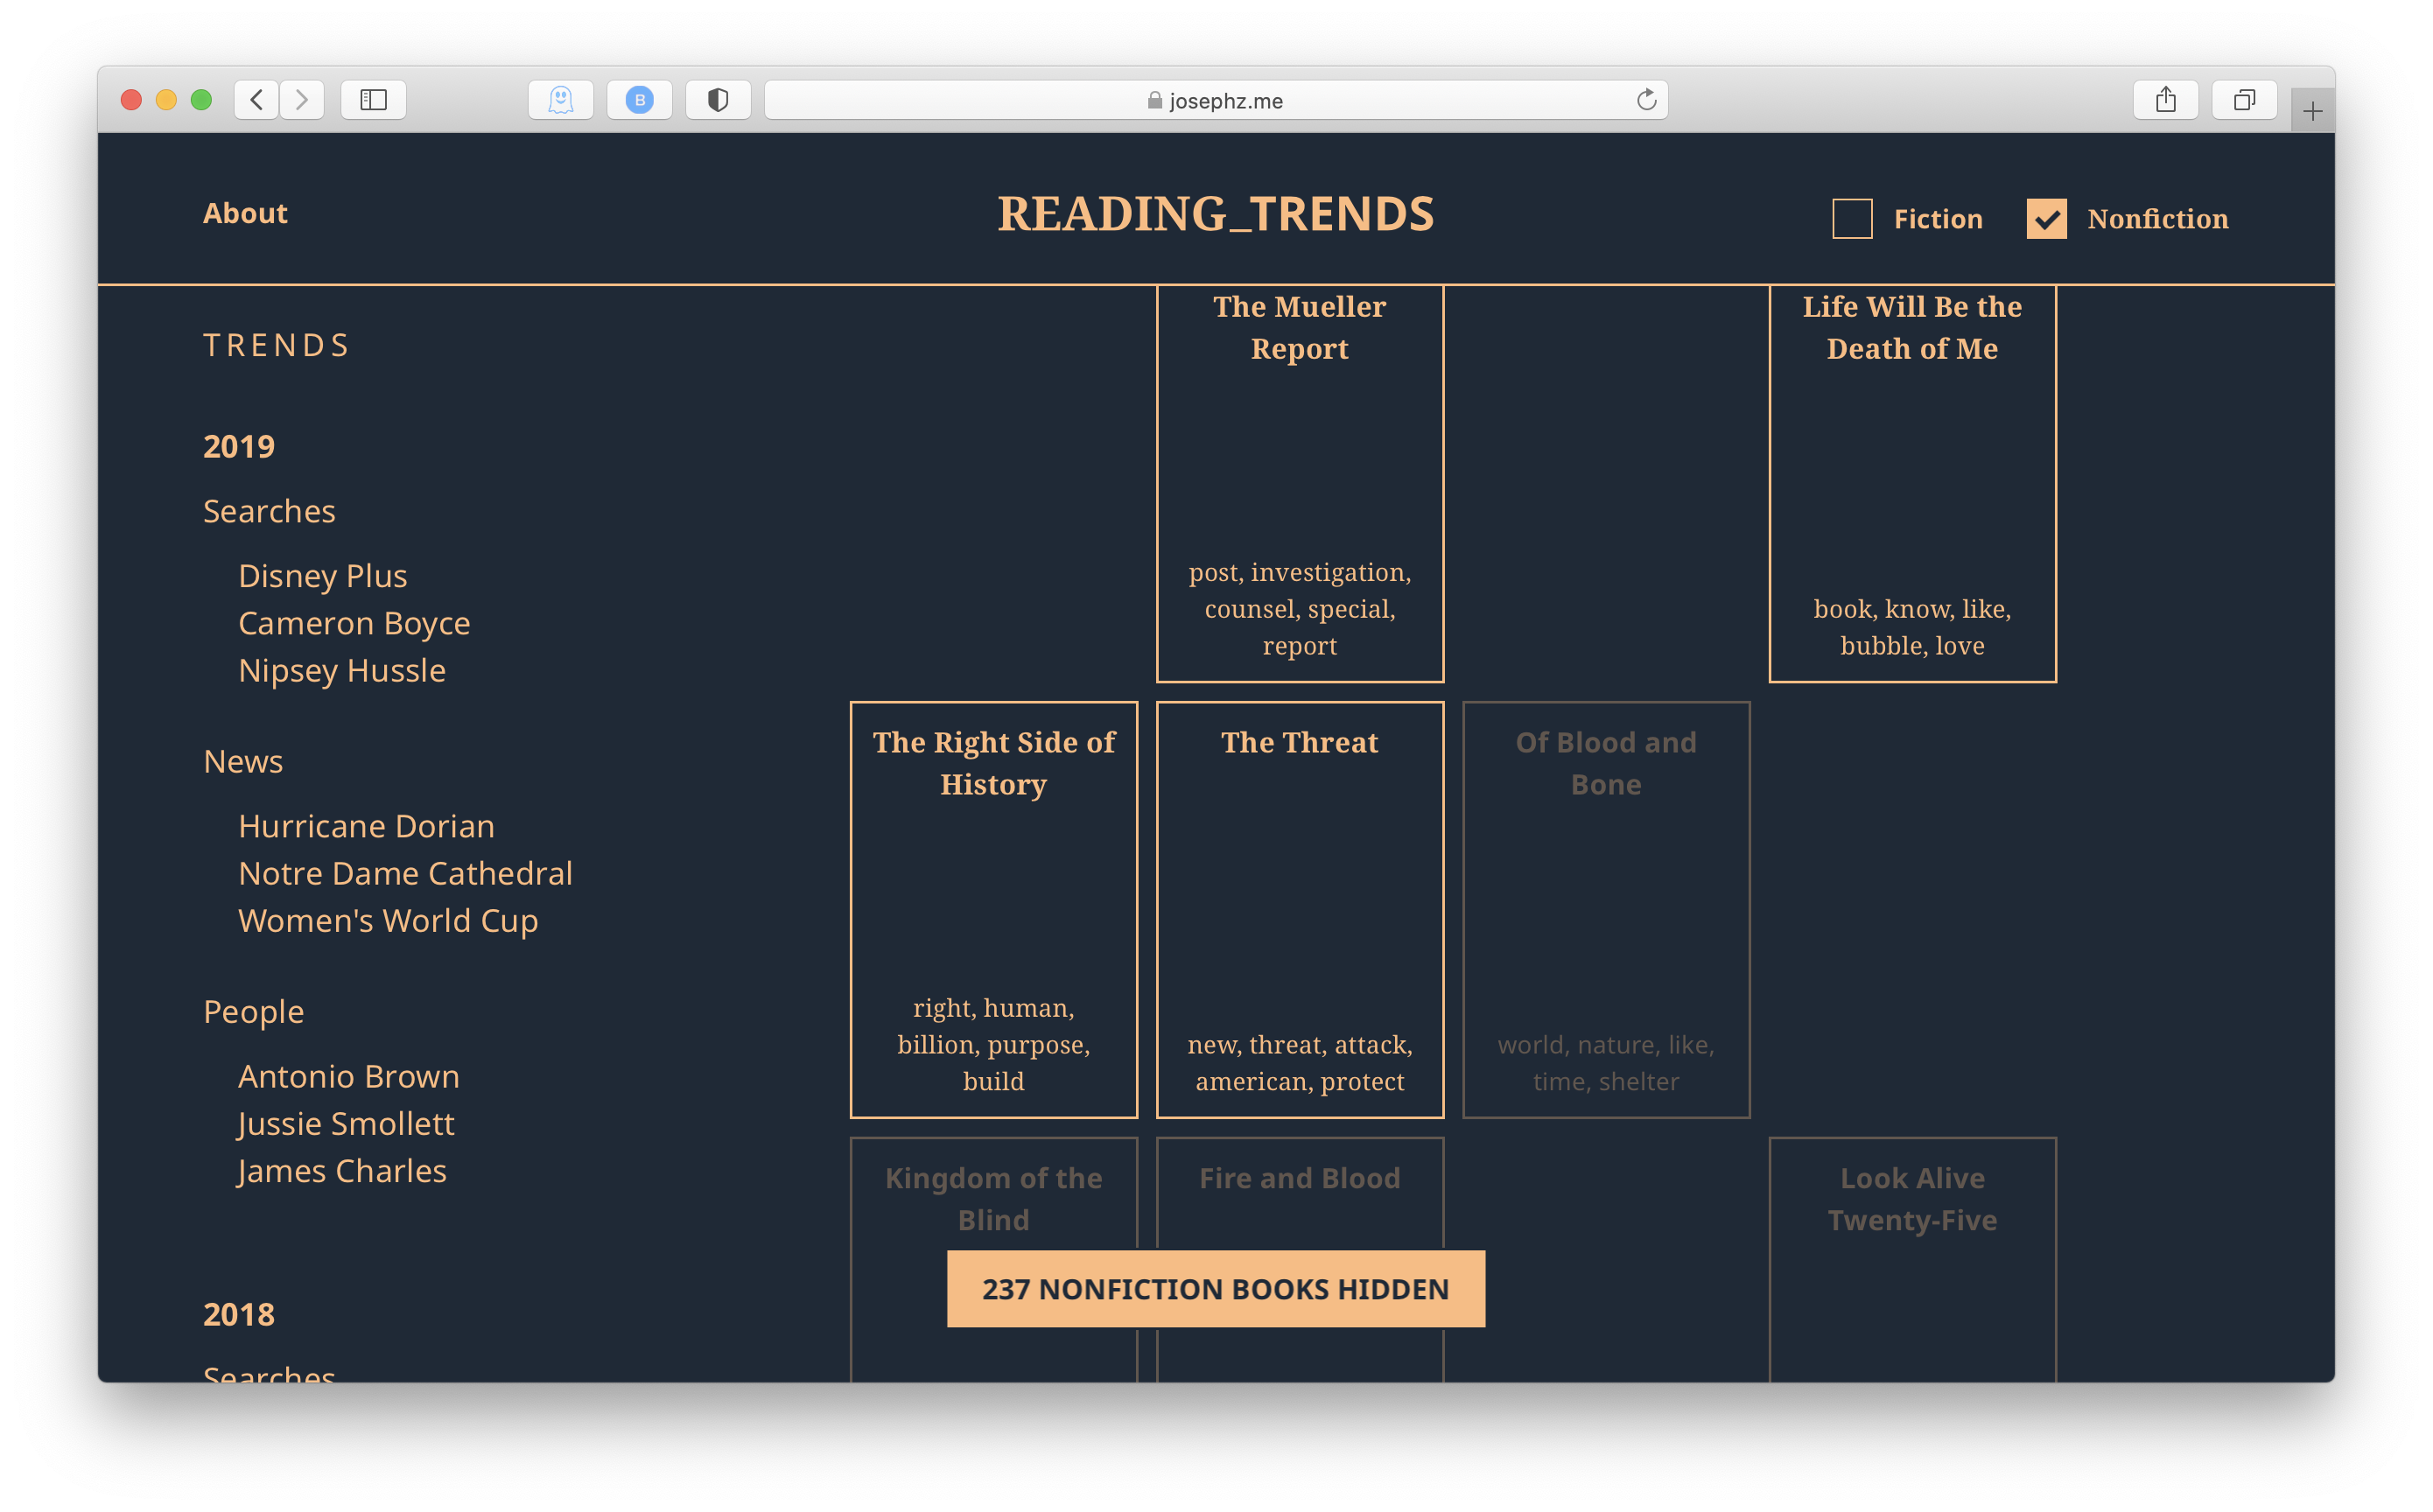Open the Share sheet icon
The width and height of the screenshot is (2433, 1512).
2165,100
